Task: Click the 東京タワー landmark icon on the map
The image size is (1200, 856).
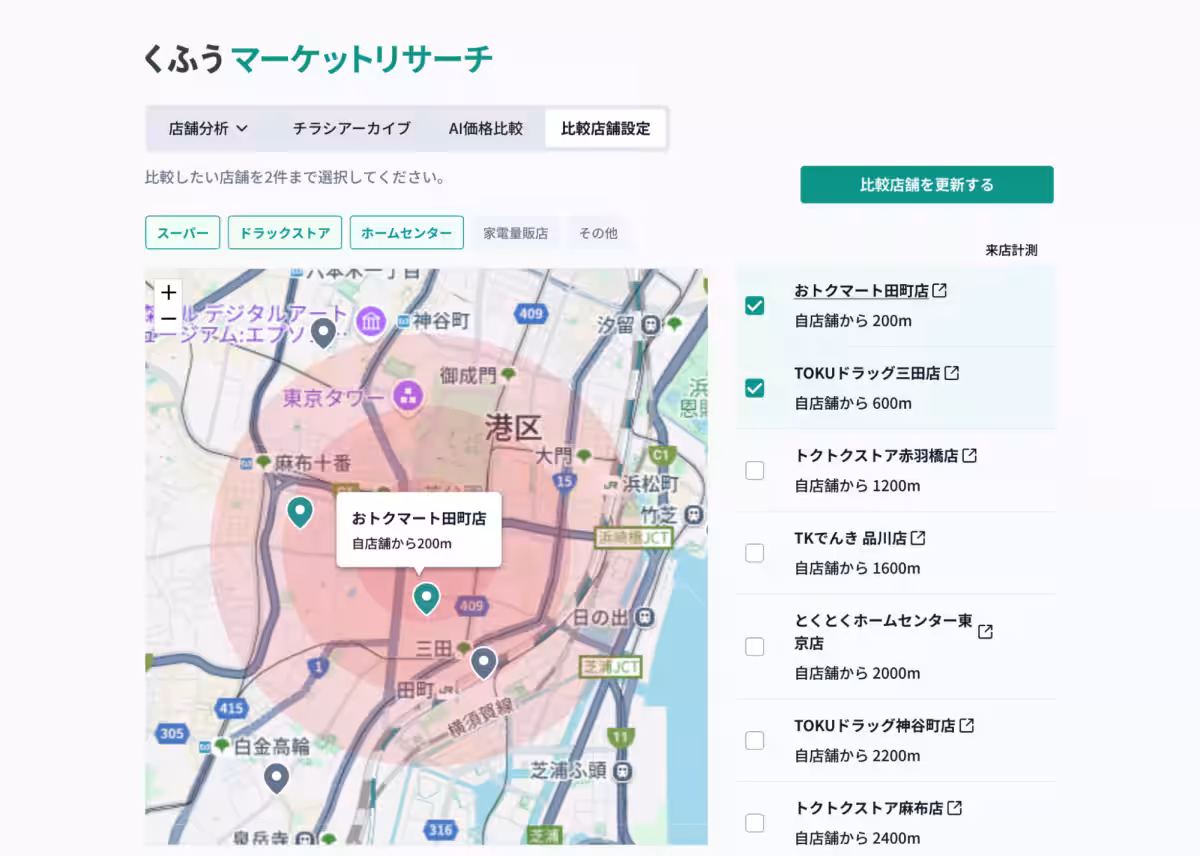Action: click(409, 396)
